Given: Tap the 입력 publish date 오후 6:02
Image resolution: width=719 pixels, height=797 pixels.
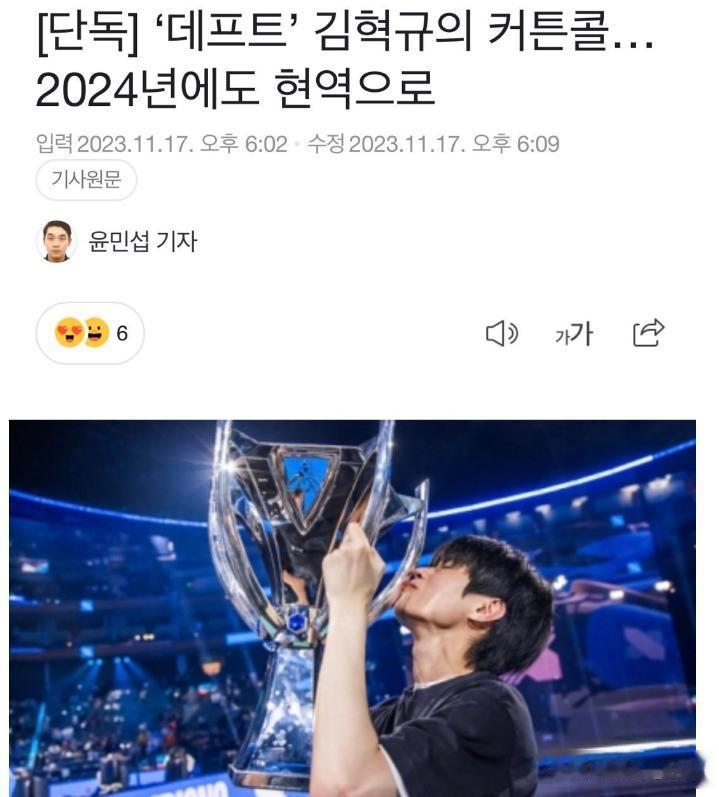Looking at the screenshot, I should (x=244, y=144).
